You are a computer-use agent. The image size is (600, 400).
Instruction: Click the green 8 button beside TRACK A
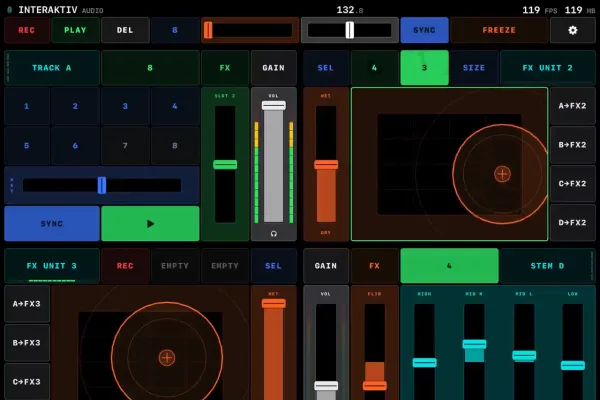(x=150, y=68)
